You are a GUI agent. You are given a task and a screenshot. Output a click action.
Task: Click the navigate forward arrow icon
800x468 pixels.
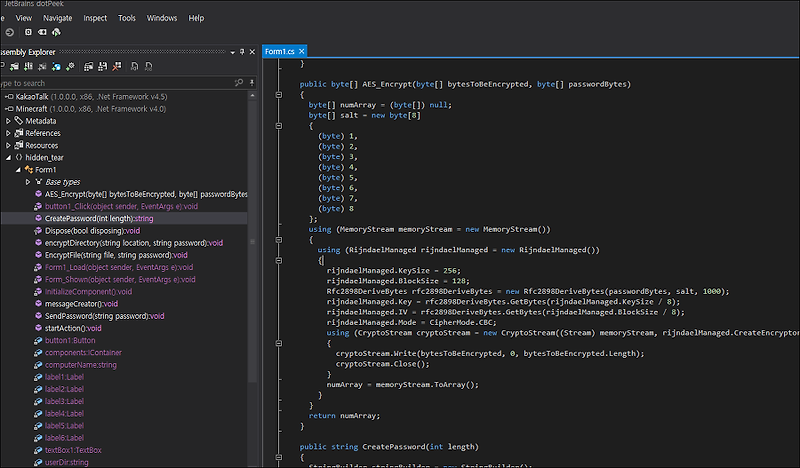(x=10, y=32)
